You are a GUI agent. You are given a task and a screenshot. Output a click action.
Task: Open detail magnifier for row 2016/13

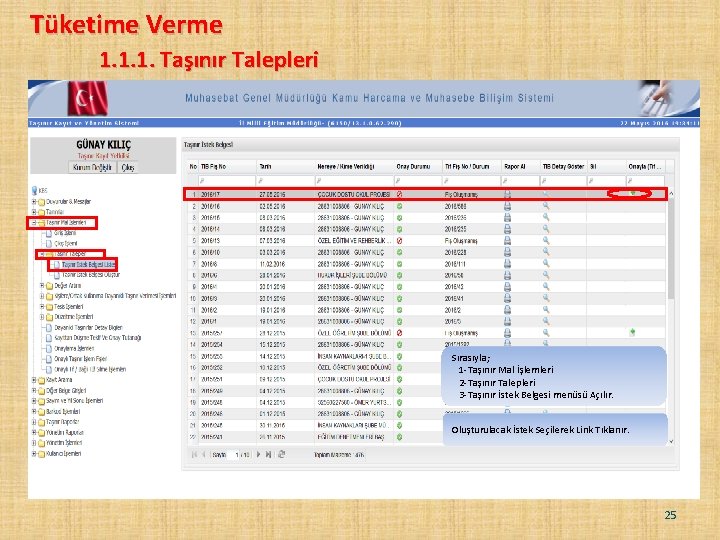[546, 240]
